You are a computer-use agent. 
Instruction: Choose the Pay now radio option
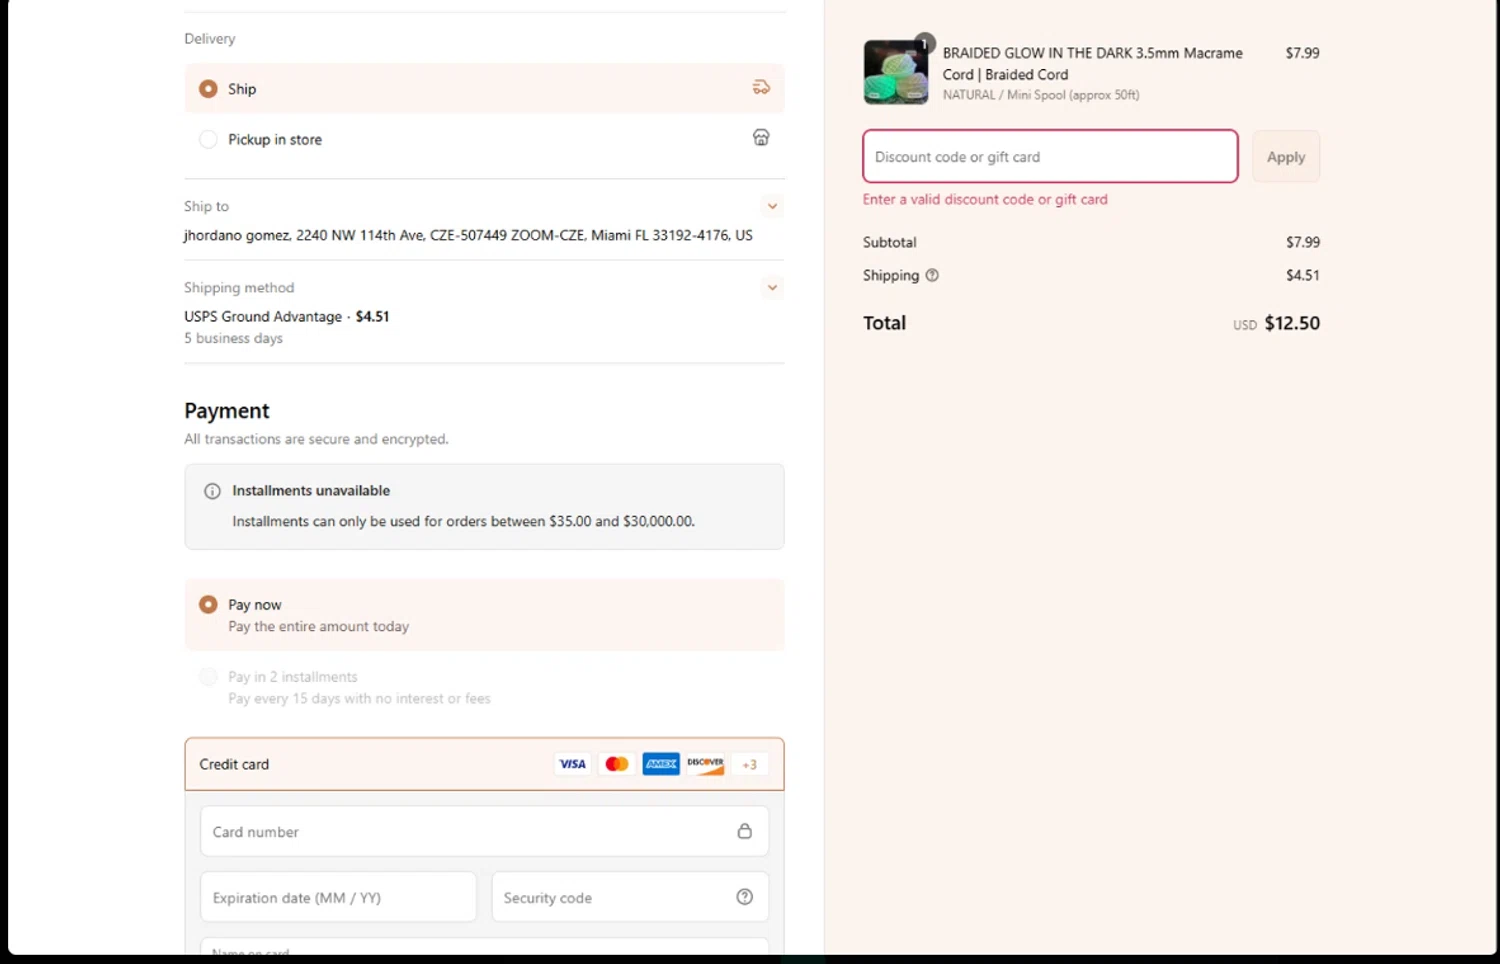(x=208, y=605)
